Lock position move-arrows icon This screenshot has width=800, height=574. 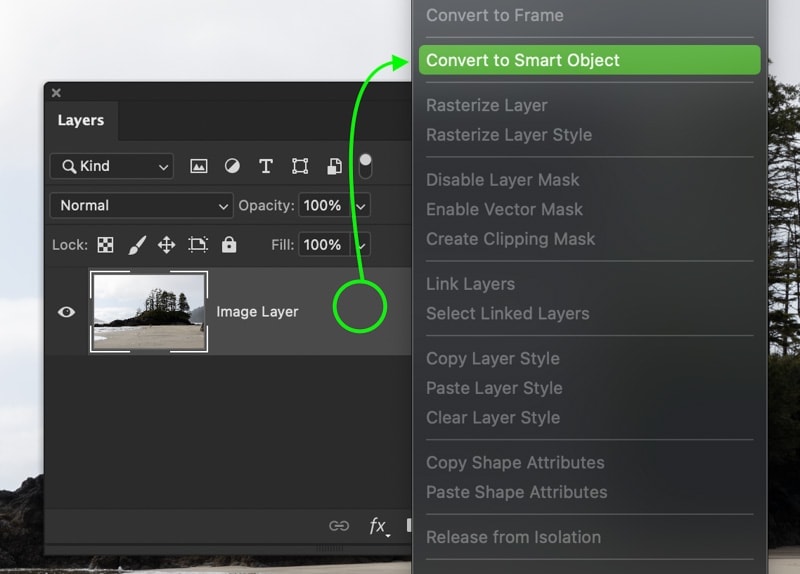[166, 245]
